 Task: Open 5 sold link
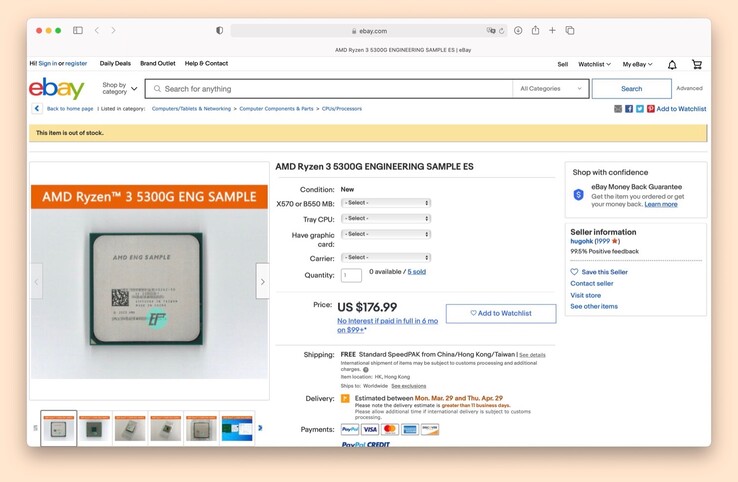pos(417,272)
